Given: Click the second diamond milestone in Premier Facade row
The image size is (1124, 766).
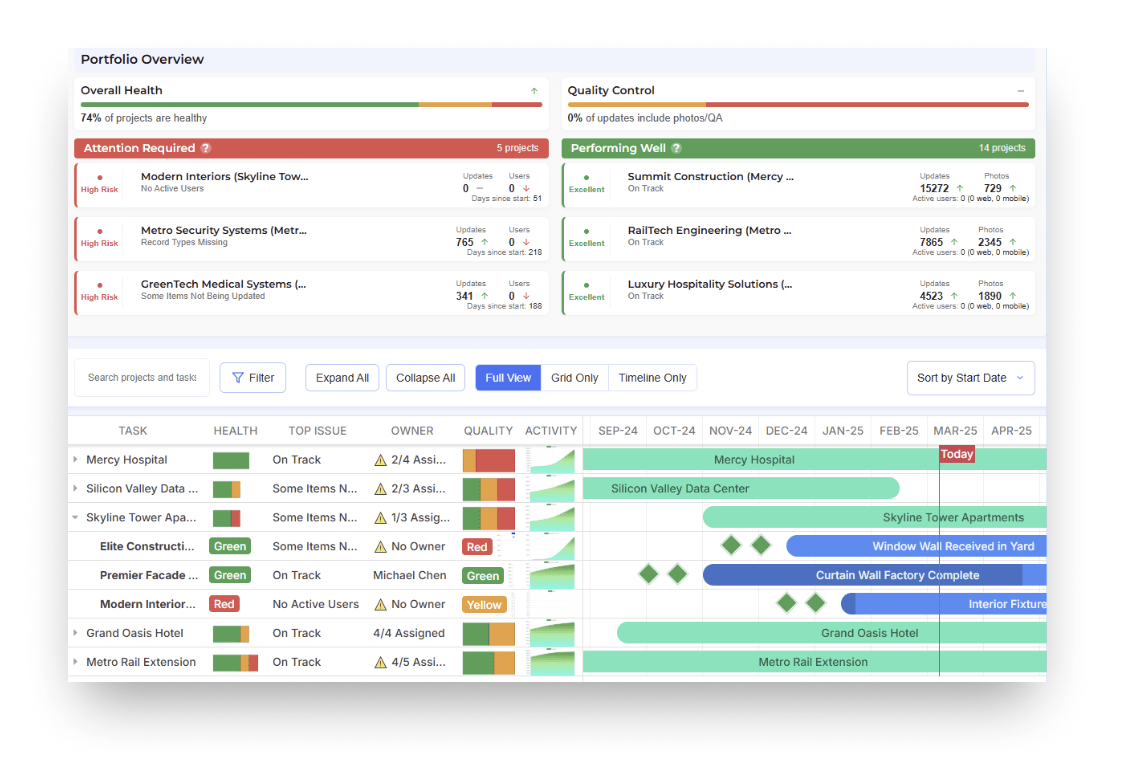Looking at the screenshot, I should click(x=677, y=574).
